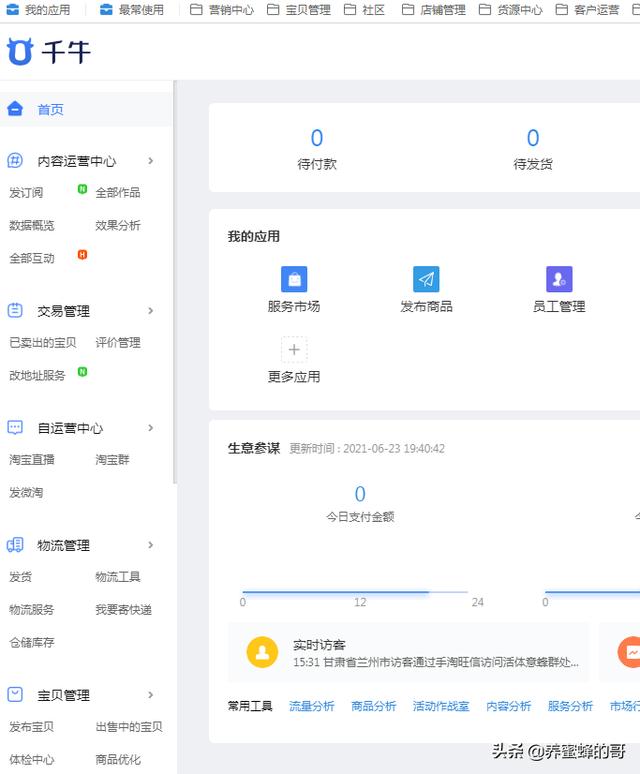640x774 pixels.
Task: Open the 流量分析 tool link
Action: click(311, 706)
